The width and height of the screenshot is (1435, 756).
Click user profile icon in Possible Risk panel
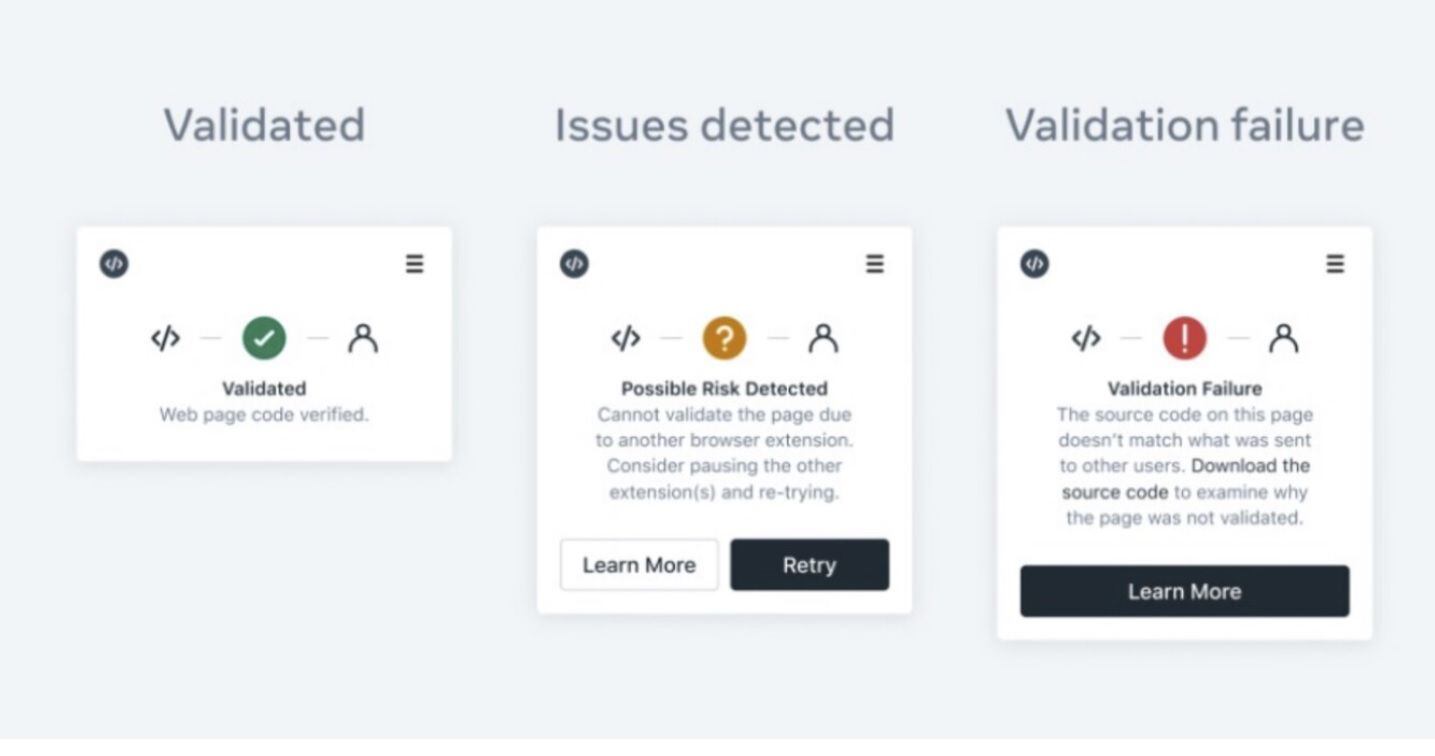pyautogui.click(x=823, y=339)
